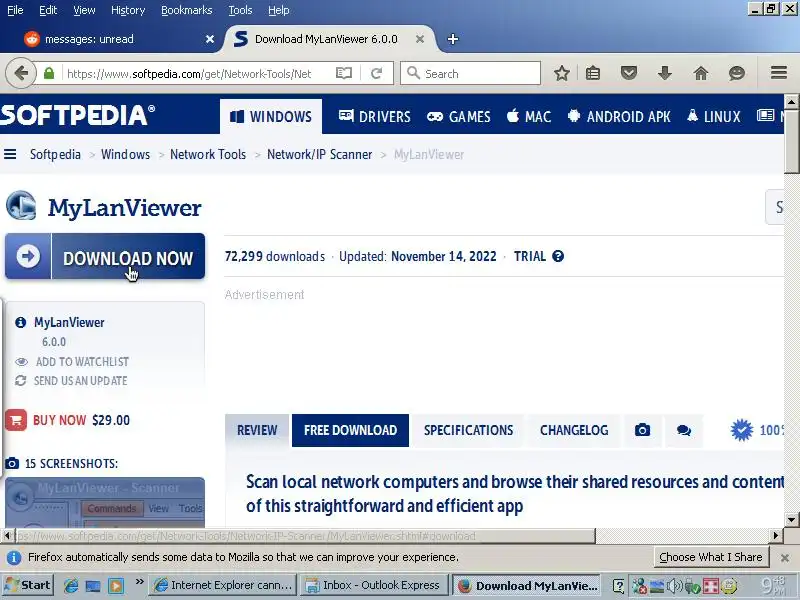
Task: Launch Windows Media Player quick launch icon
Action: pyautogui.click(x=116, y=585)
